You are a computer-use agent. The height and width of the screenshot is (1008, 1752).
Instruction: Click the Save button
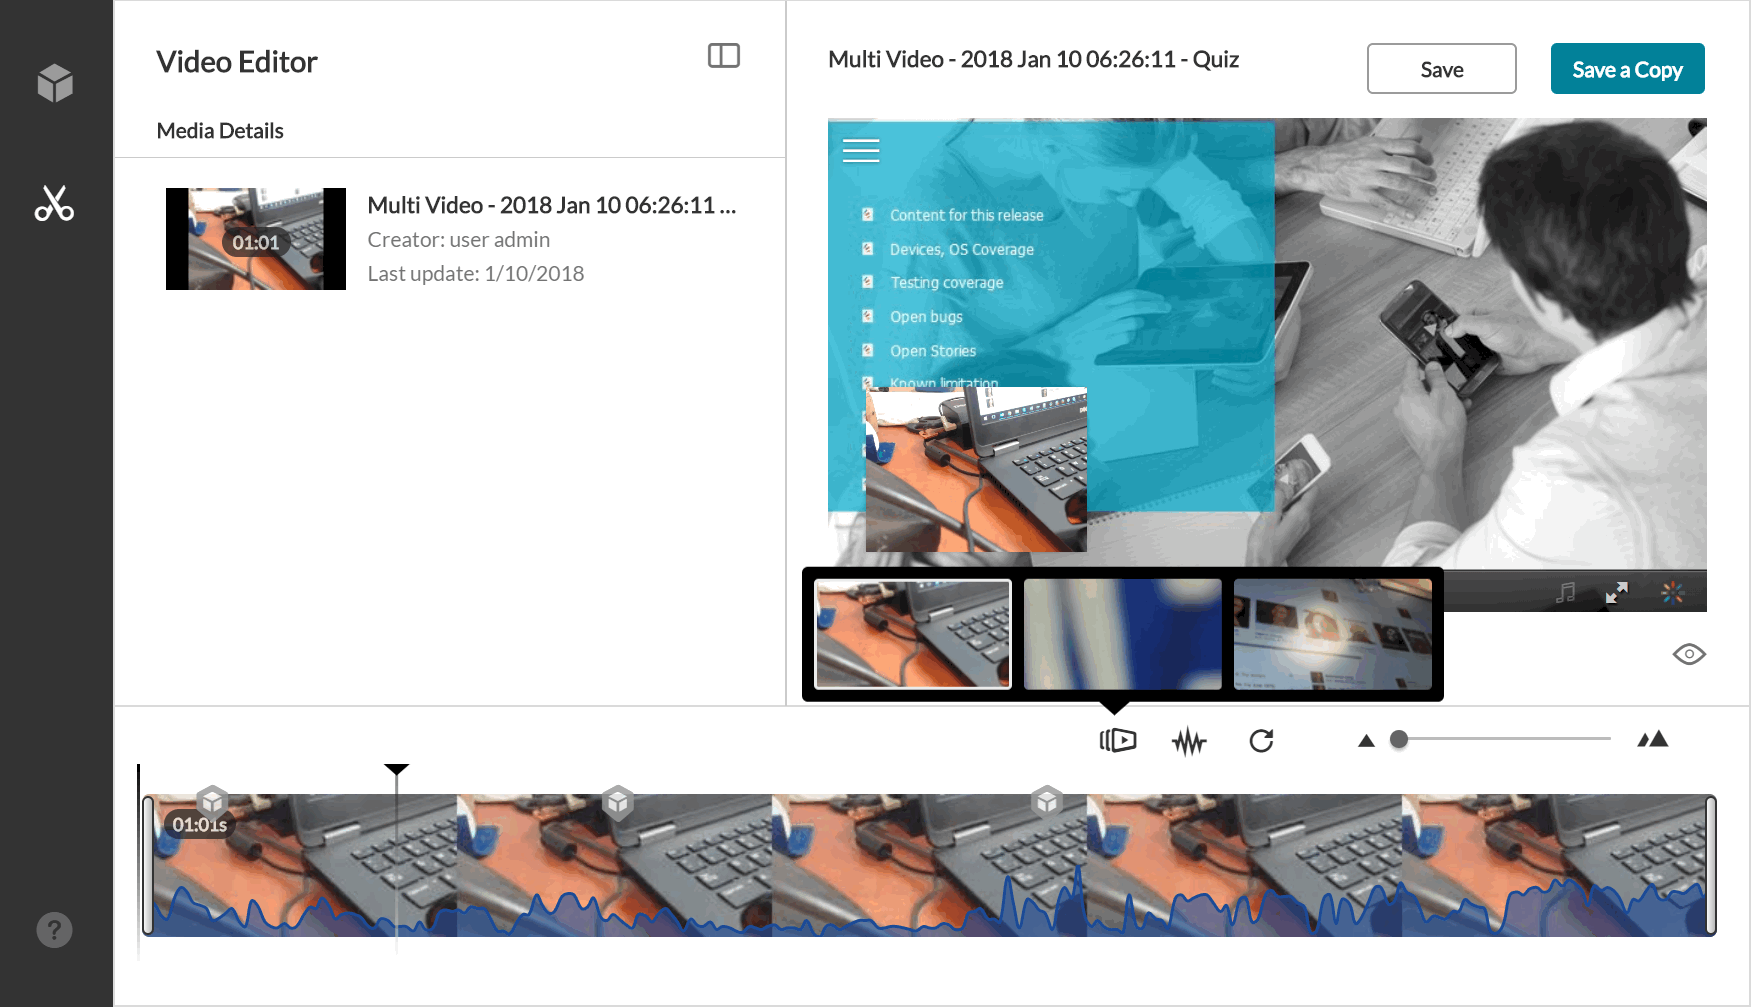[x=1442, y=69]
